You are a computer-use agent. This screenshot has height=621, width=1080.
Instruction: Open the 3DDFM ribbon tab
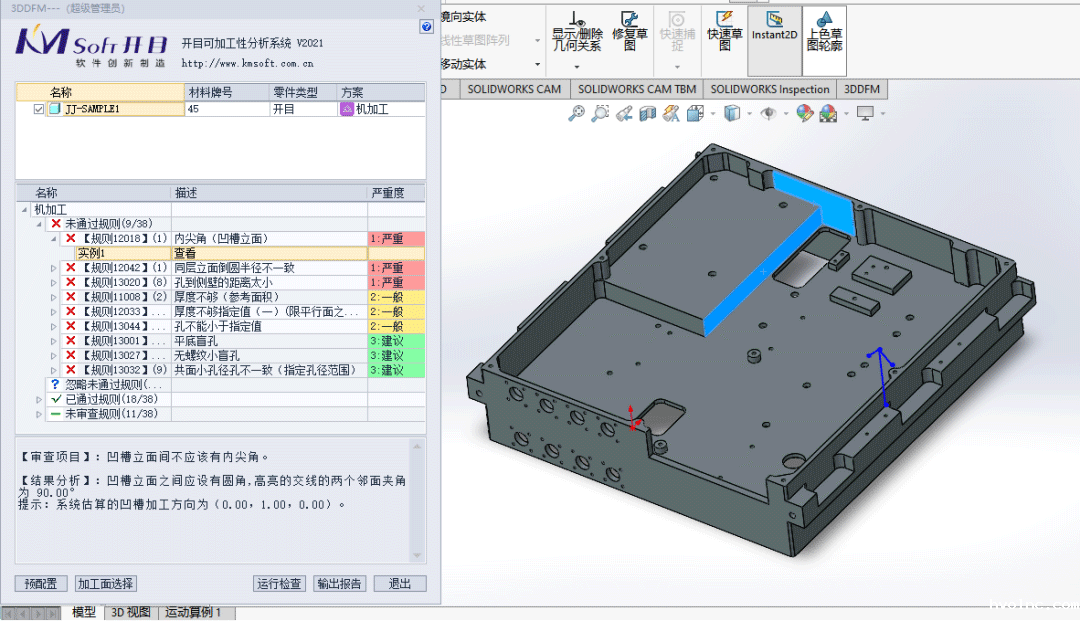861,89
